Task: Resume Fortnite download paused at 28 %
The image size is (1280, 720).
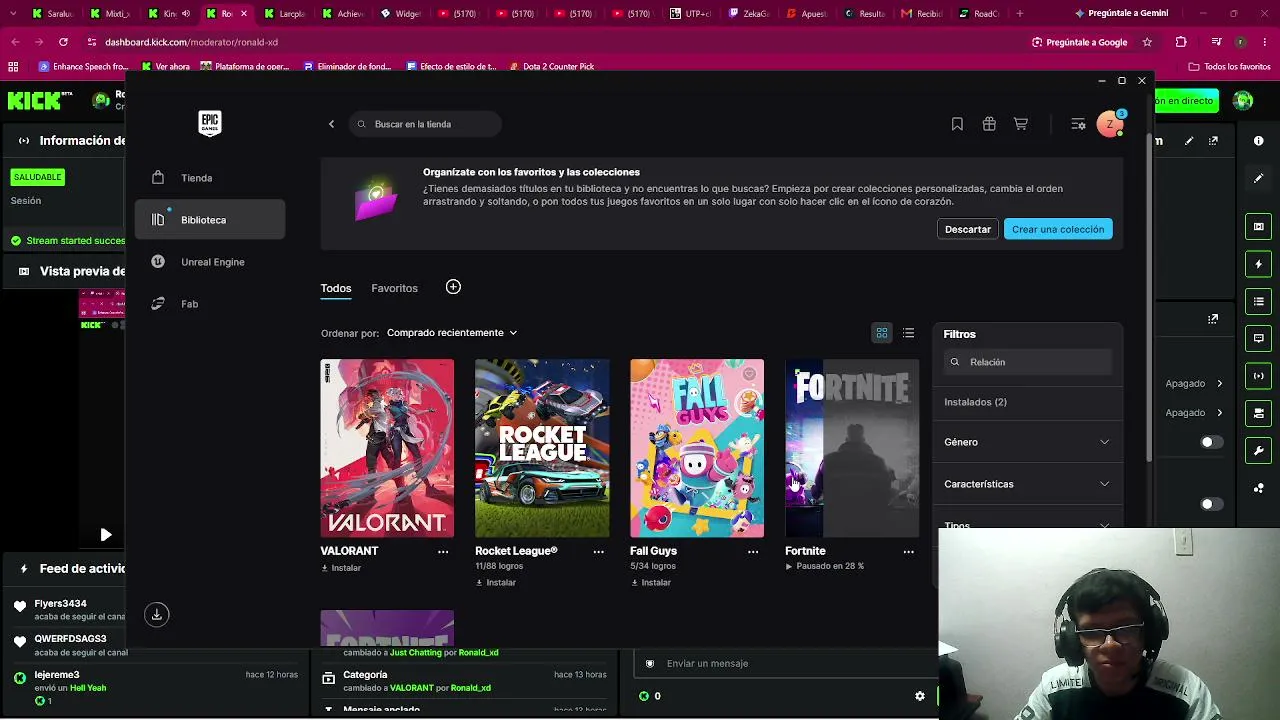Action: [x=825, y=566]
